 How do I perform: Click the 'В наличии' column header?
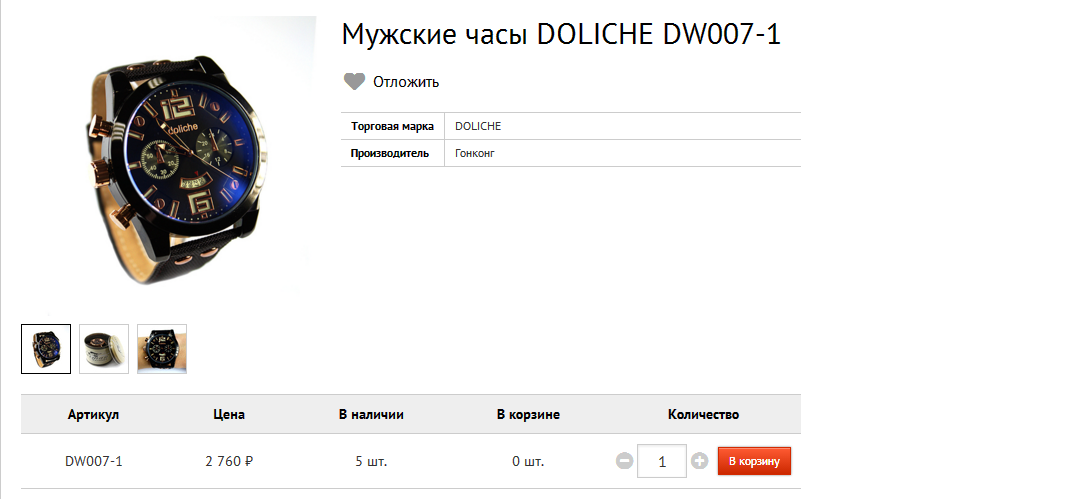(x=371, y=414)
